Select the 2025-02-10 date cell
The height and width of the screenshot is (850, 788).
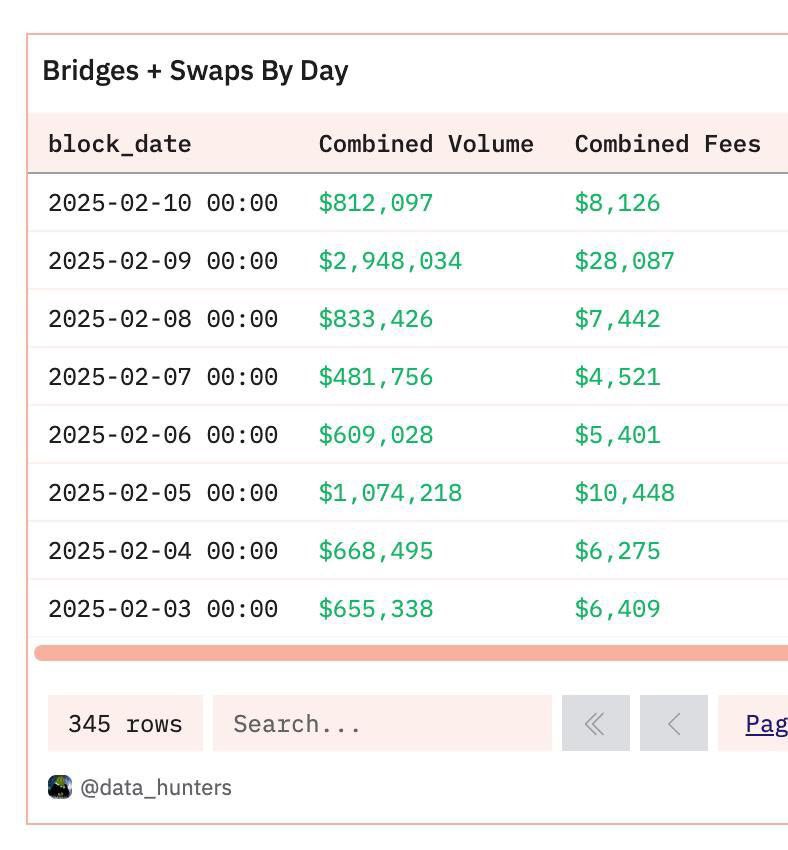(163, 203)
